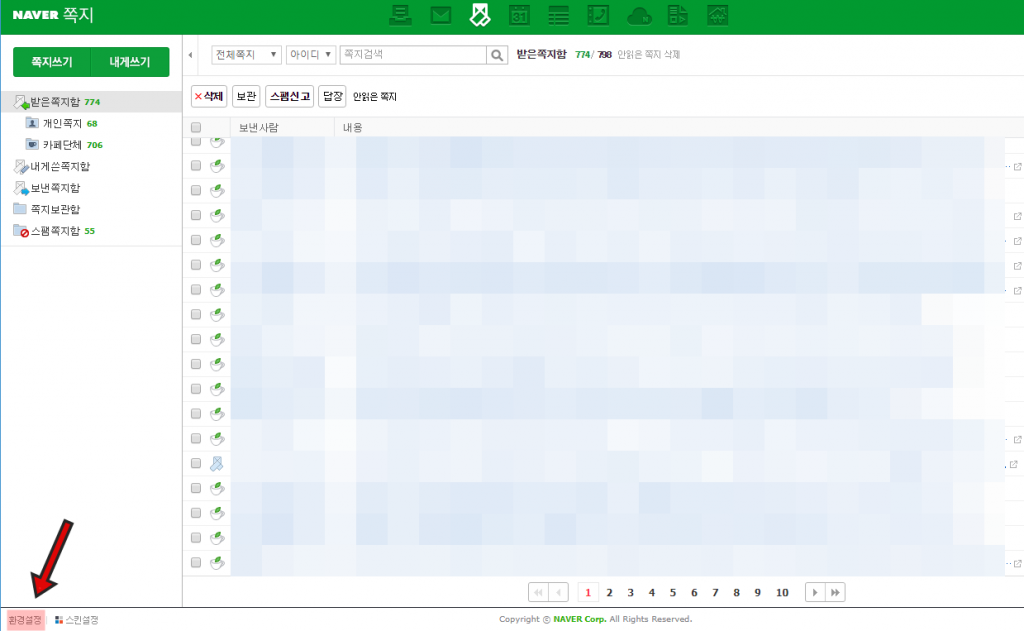This screenshot has width=1024, height=631.
Task: Click the 내용 column header
Action: point(353,128)
